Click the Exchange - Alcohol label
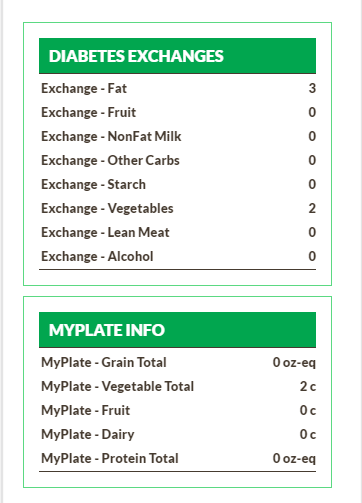362x503 pixels. (97, 257)
